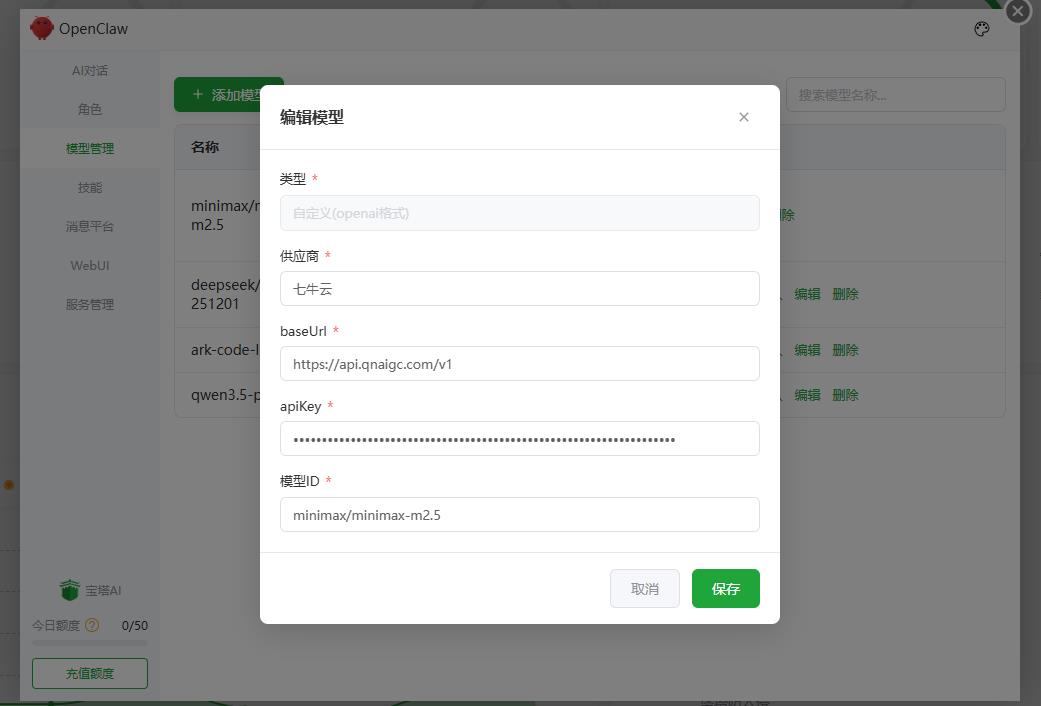Select the 技能 sidebar menu item
The width and height of the screenshot is (1041, 706).
90,187
